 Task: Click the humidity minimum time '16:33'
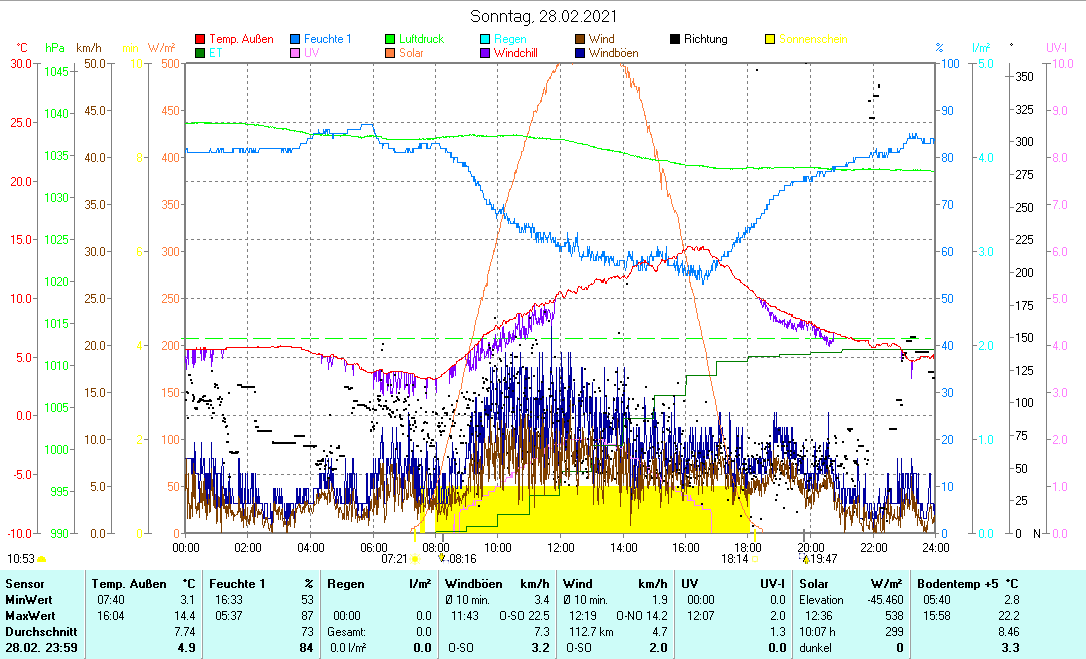(229, 600)
